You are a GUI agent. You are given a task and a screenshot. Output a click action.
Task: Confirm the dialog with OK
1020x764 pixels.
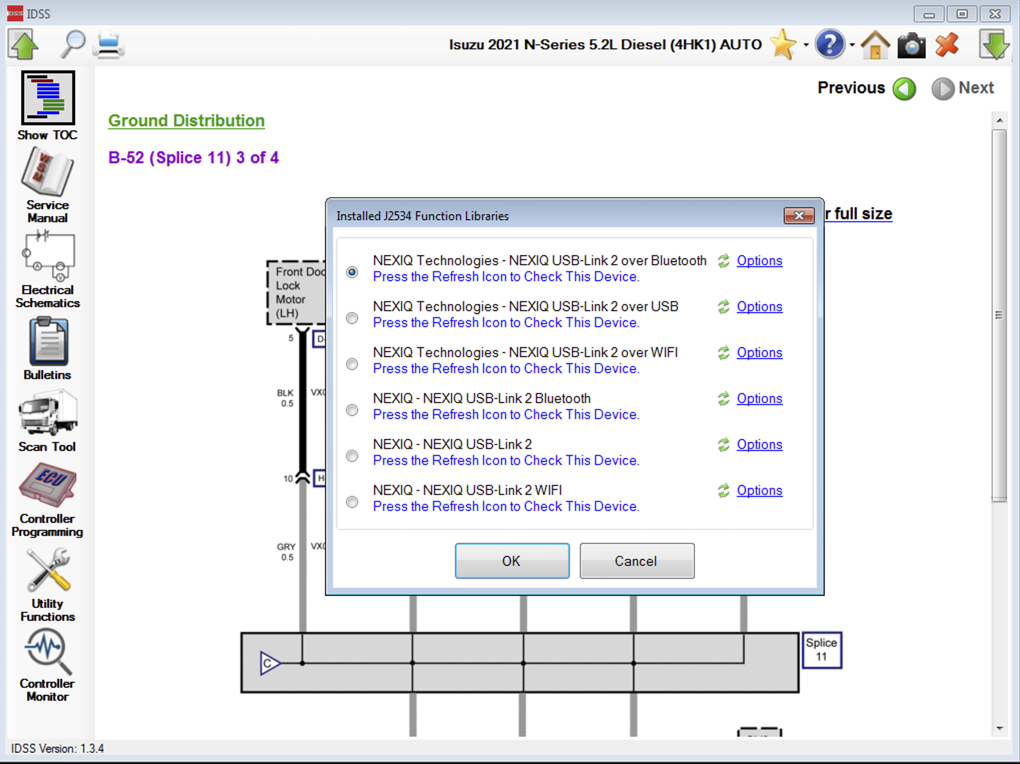click(x=512, y=561)
